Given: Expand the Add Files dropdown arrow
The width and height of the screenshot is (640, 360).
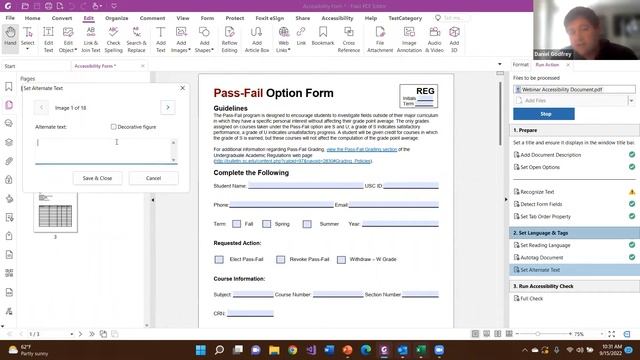Looking at the screenshot, I should [x=631, y=100].
